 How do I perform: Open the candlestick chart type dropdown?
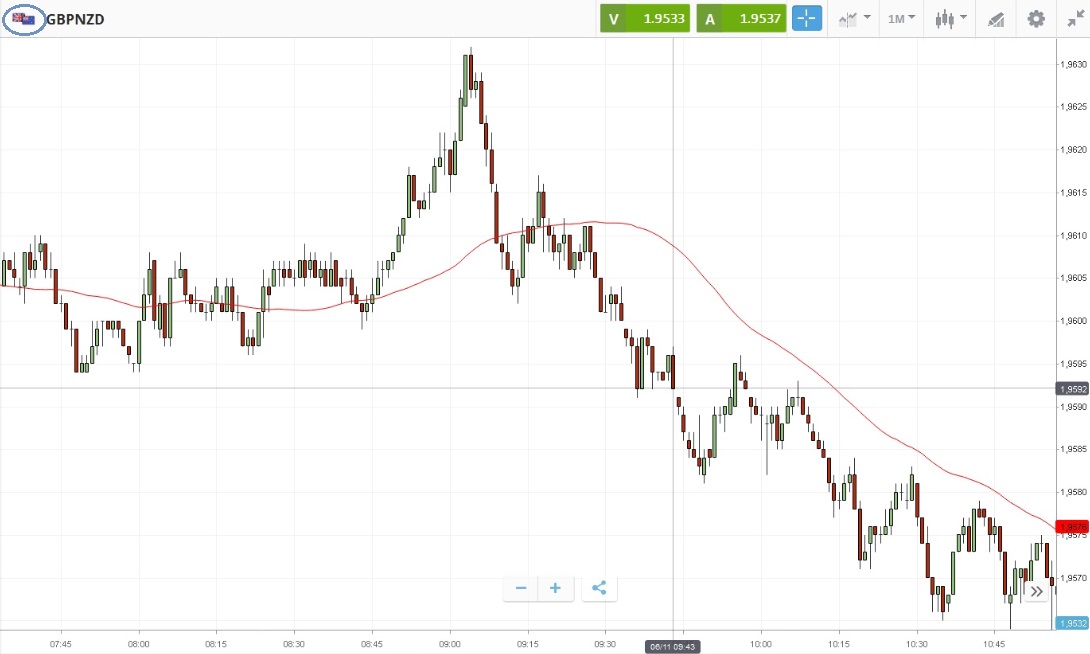tap(951, 19)
